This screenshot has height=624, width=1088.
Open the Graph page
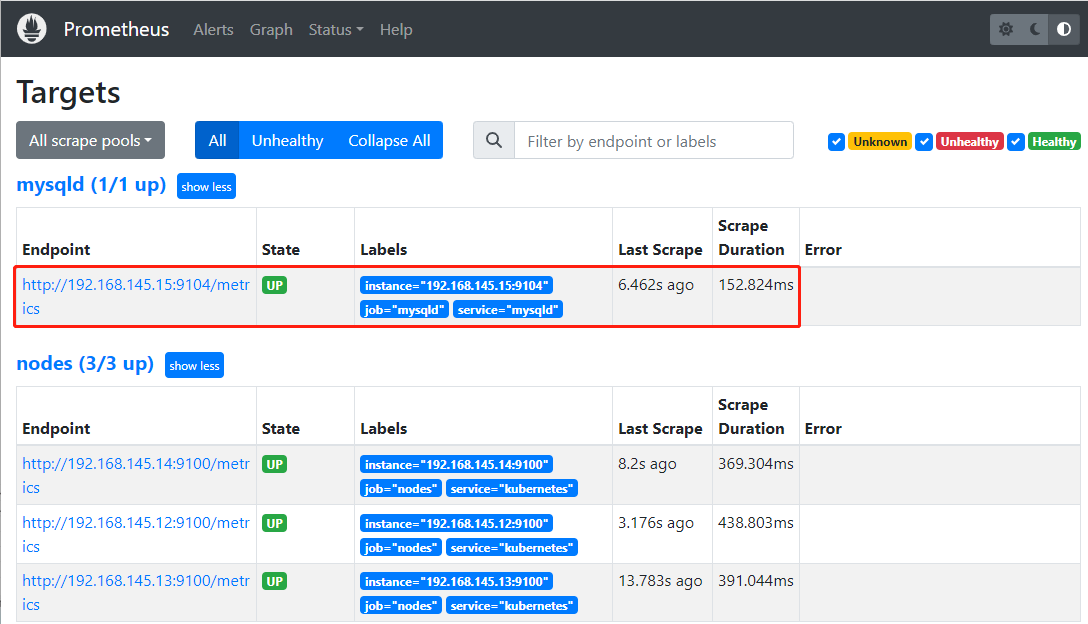click(x=271, y=30)
